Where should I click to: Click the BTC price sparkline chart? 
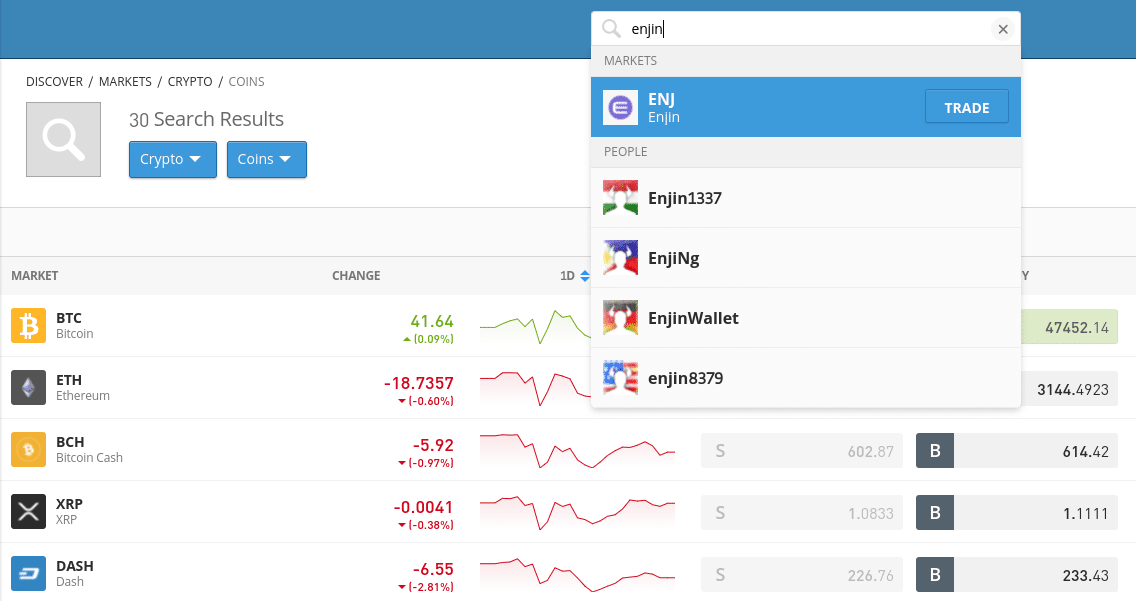(x=535, y=327)
